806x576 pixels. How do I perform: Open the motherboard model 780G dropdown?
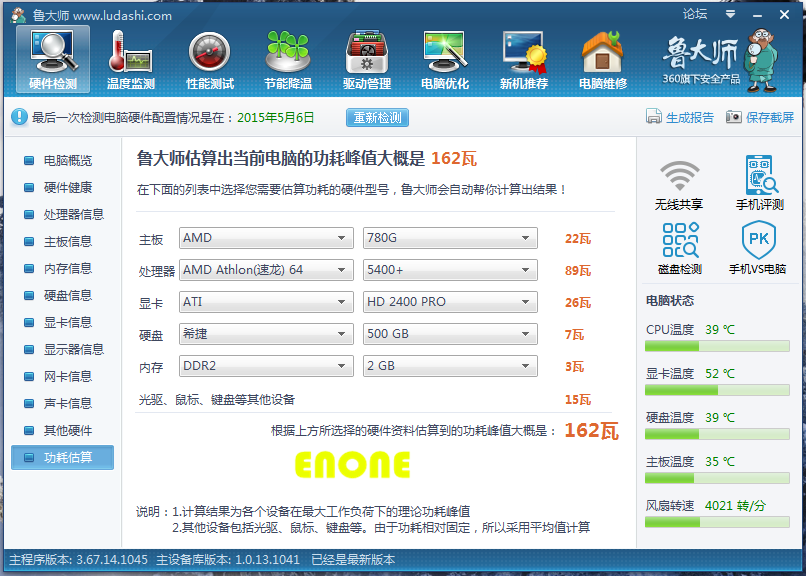coord(450,238)
